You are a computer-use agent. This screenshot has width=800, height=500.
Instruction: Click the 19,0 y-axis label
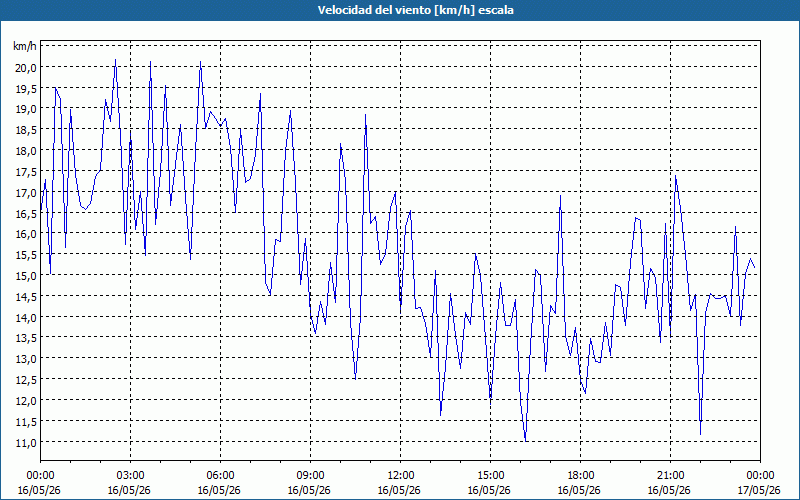(x=26, y=109)
